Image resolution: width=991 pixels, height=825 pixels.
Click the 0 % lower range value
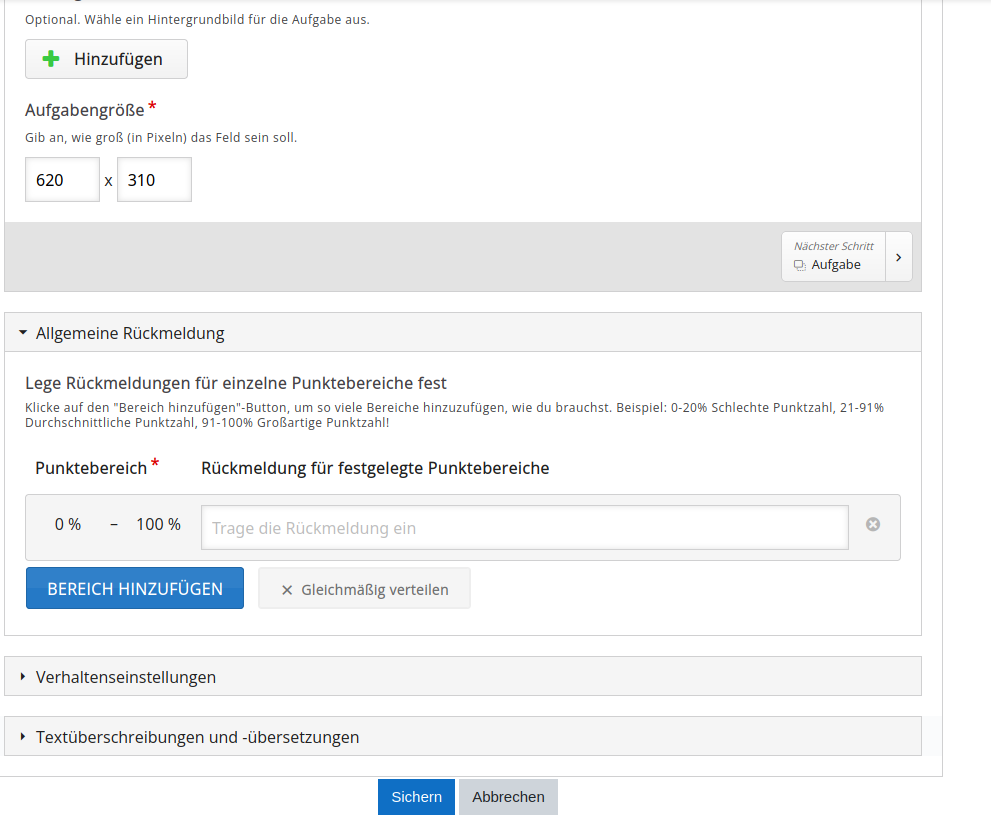[x=68, y=524]
